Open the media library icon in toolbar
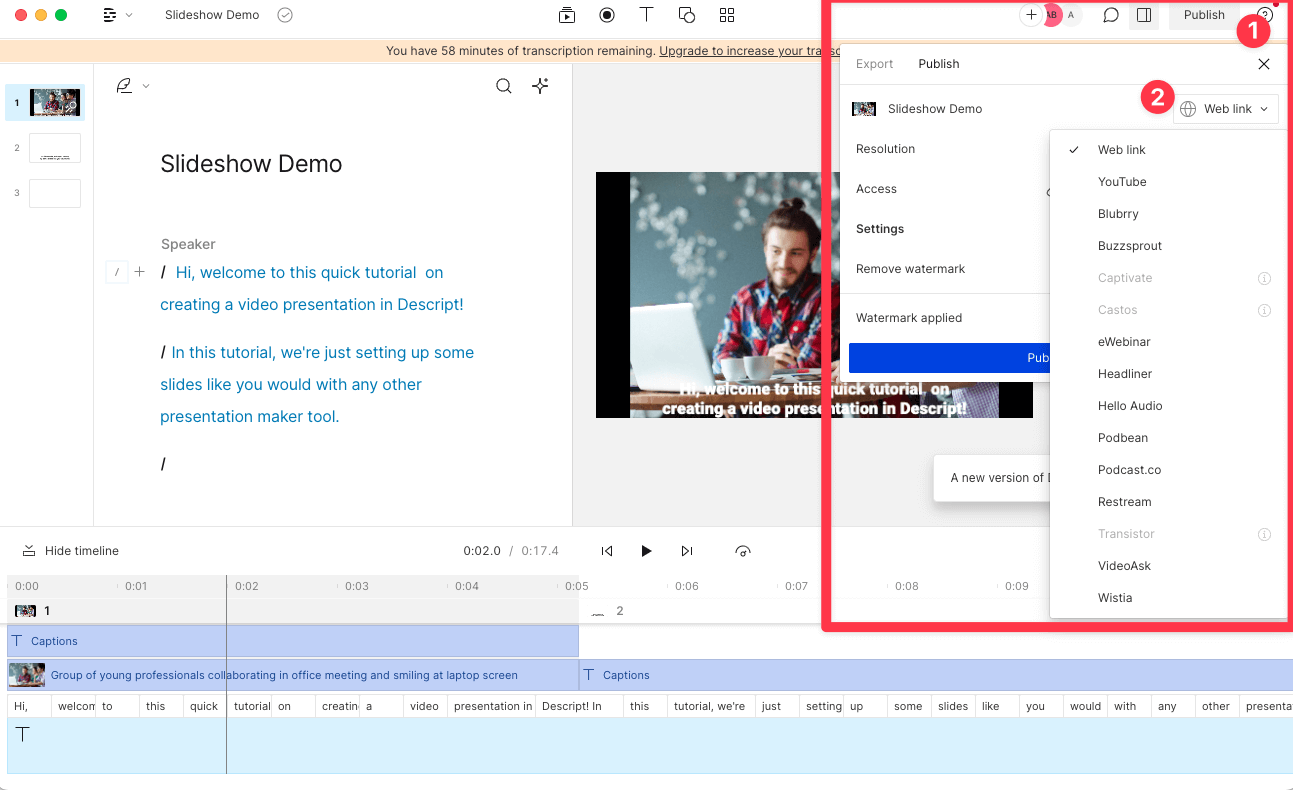The image size is (1293, 790). [567, 15]
